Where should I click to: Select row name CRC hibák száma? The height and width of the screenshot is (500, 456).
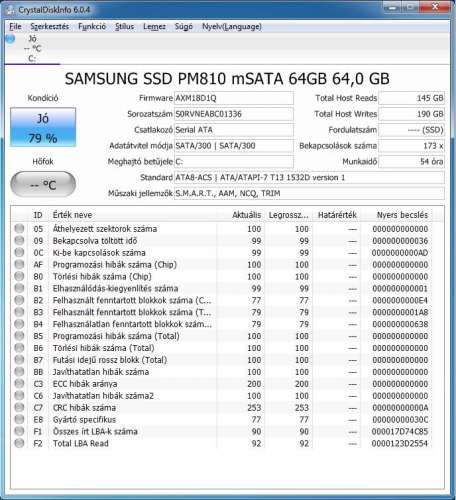(x=84, y=408)
